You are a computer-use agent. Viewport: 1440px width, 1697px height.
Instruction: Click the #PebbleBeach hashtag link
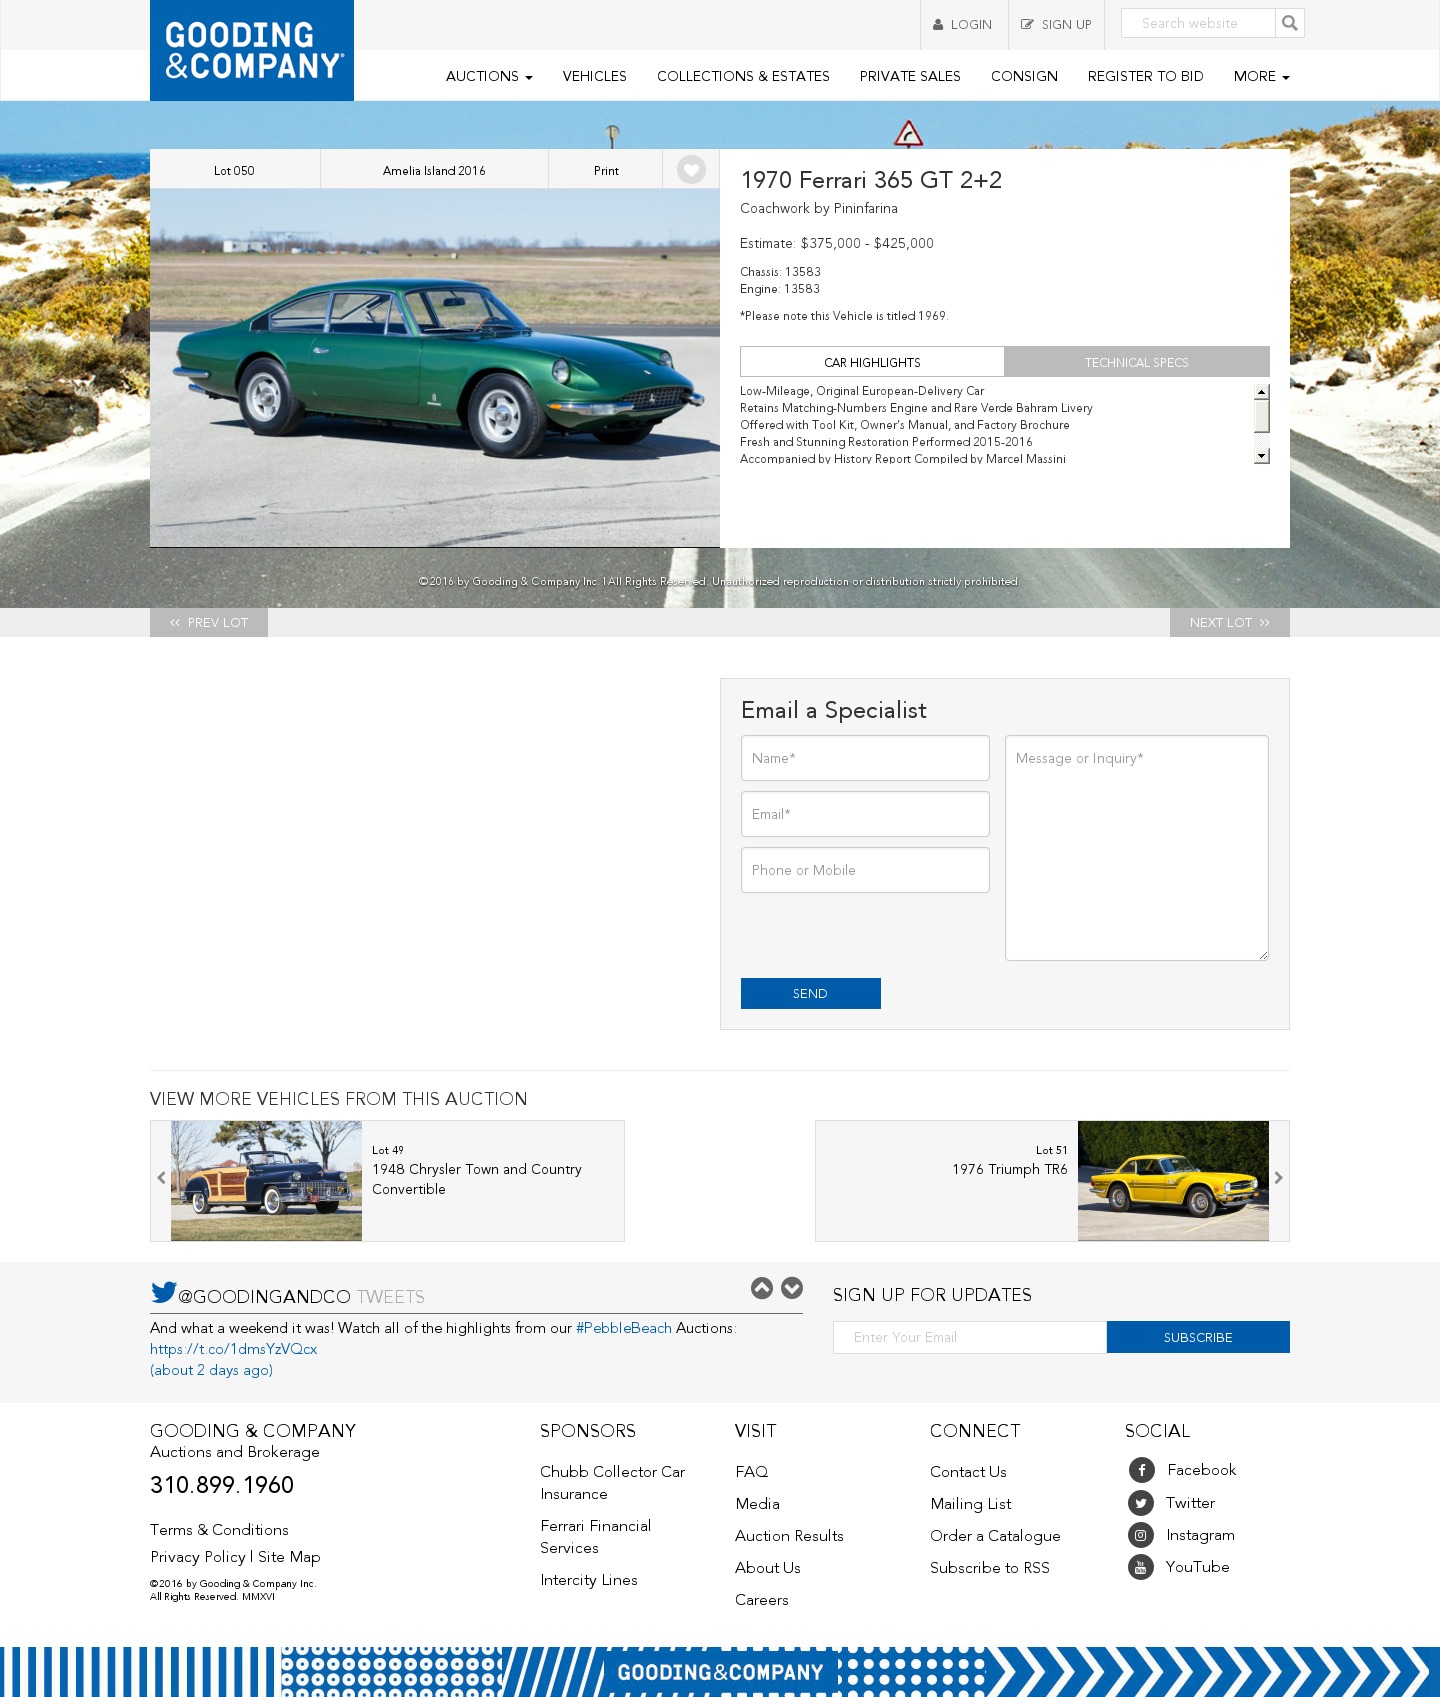coord(624,1328)
